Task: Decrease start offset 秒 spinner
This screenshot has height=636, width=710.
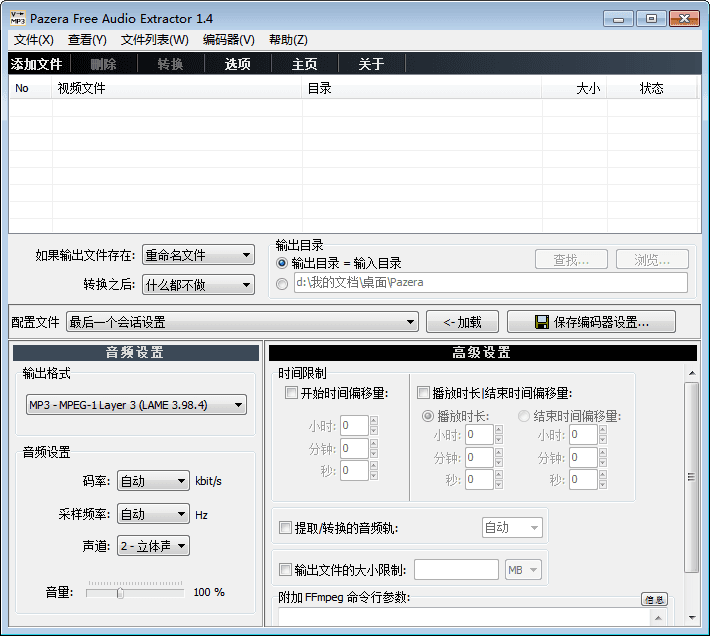Action: click(374, 476)
